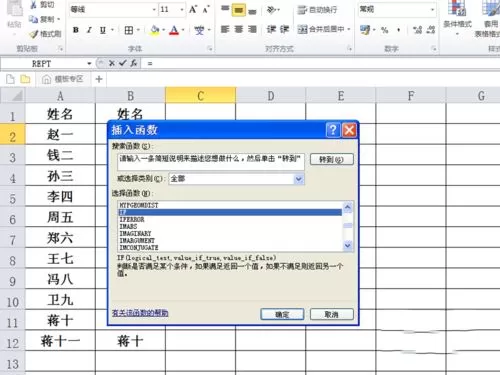The image size is (500, 375).
Task: Click the text orientation icon
Action: 272,10
